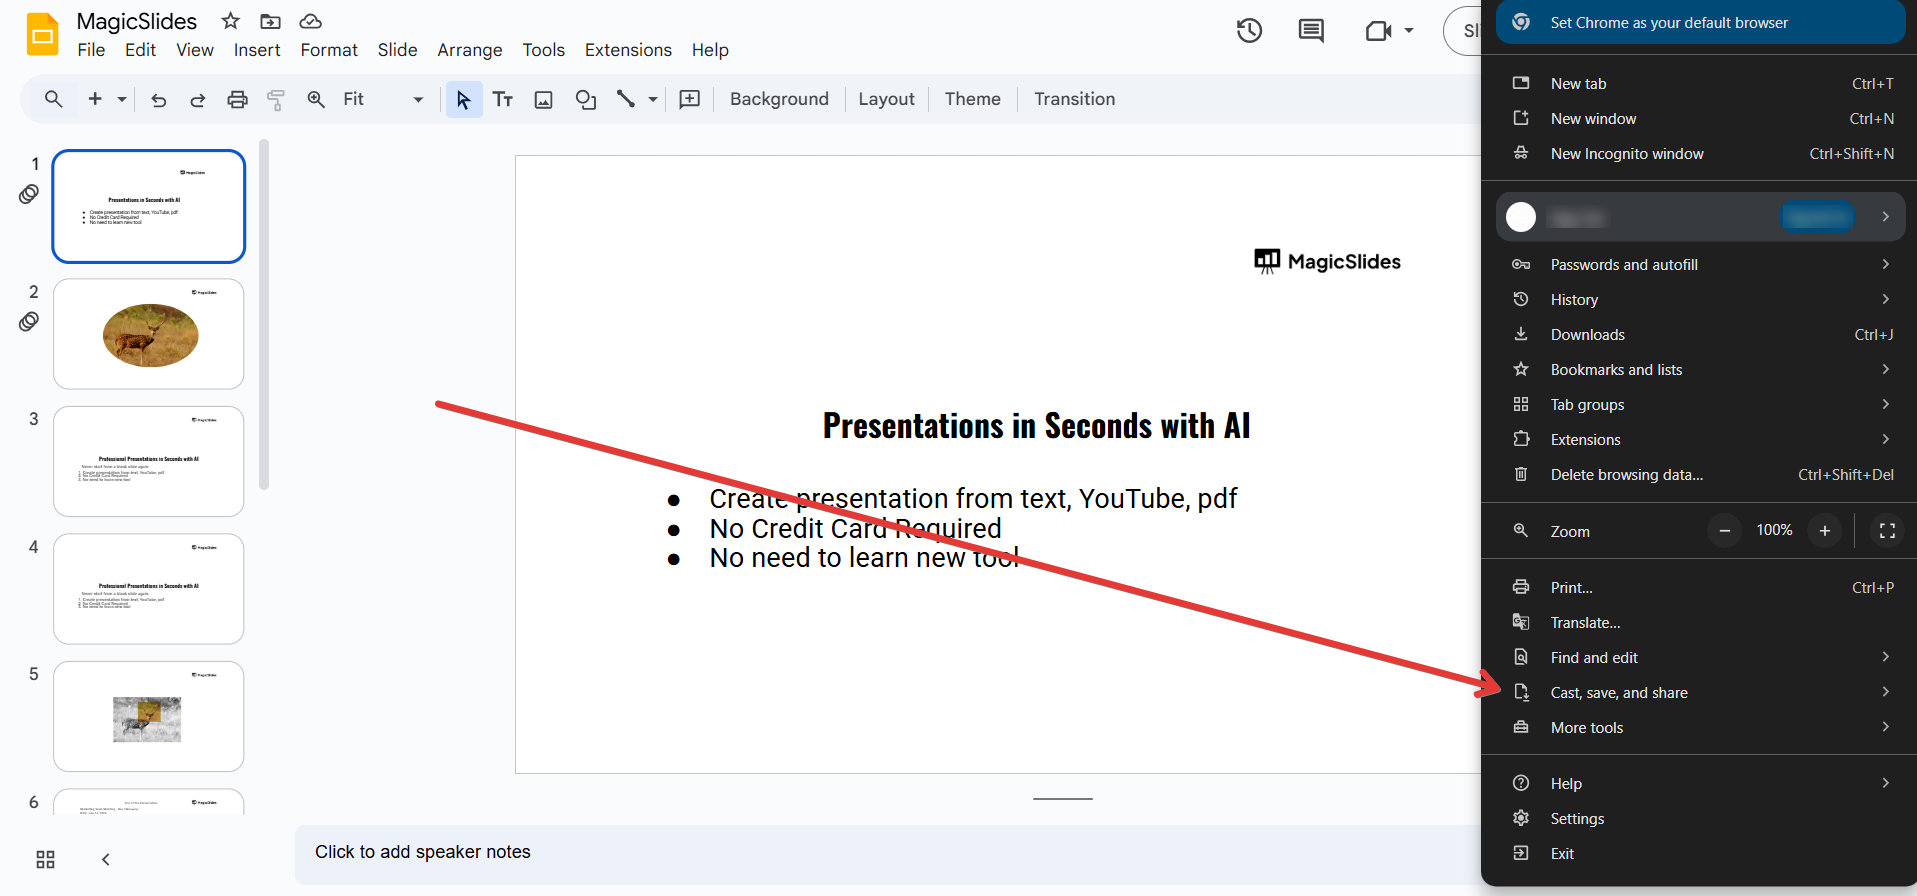The image size is (1917, 896).
Task: Click the Background button
Action: (x=779, y=99)
